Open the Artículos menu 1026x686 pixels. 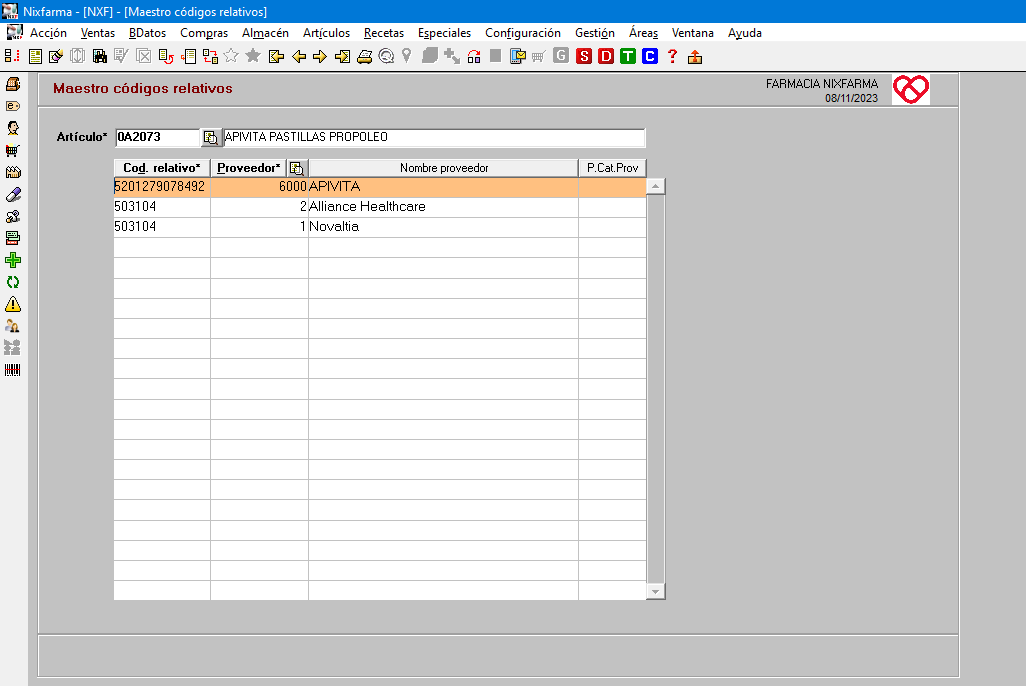[x=326, y=33]
